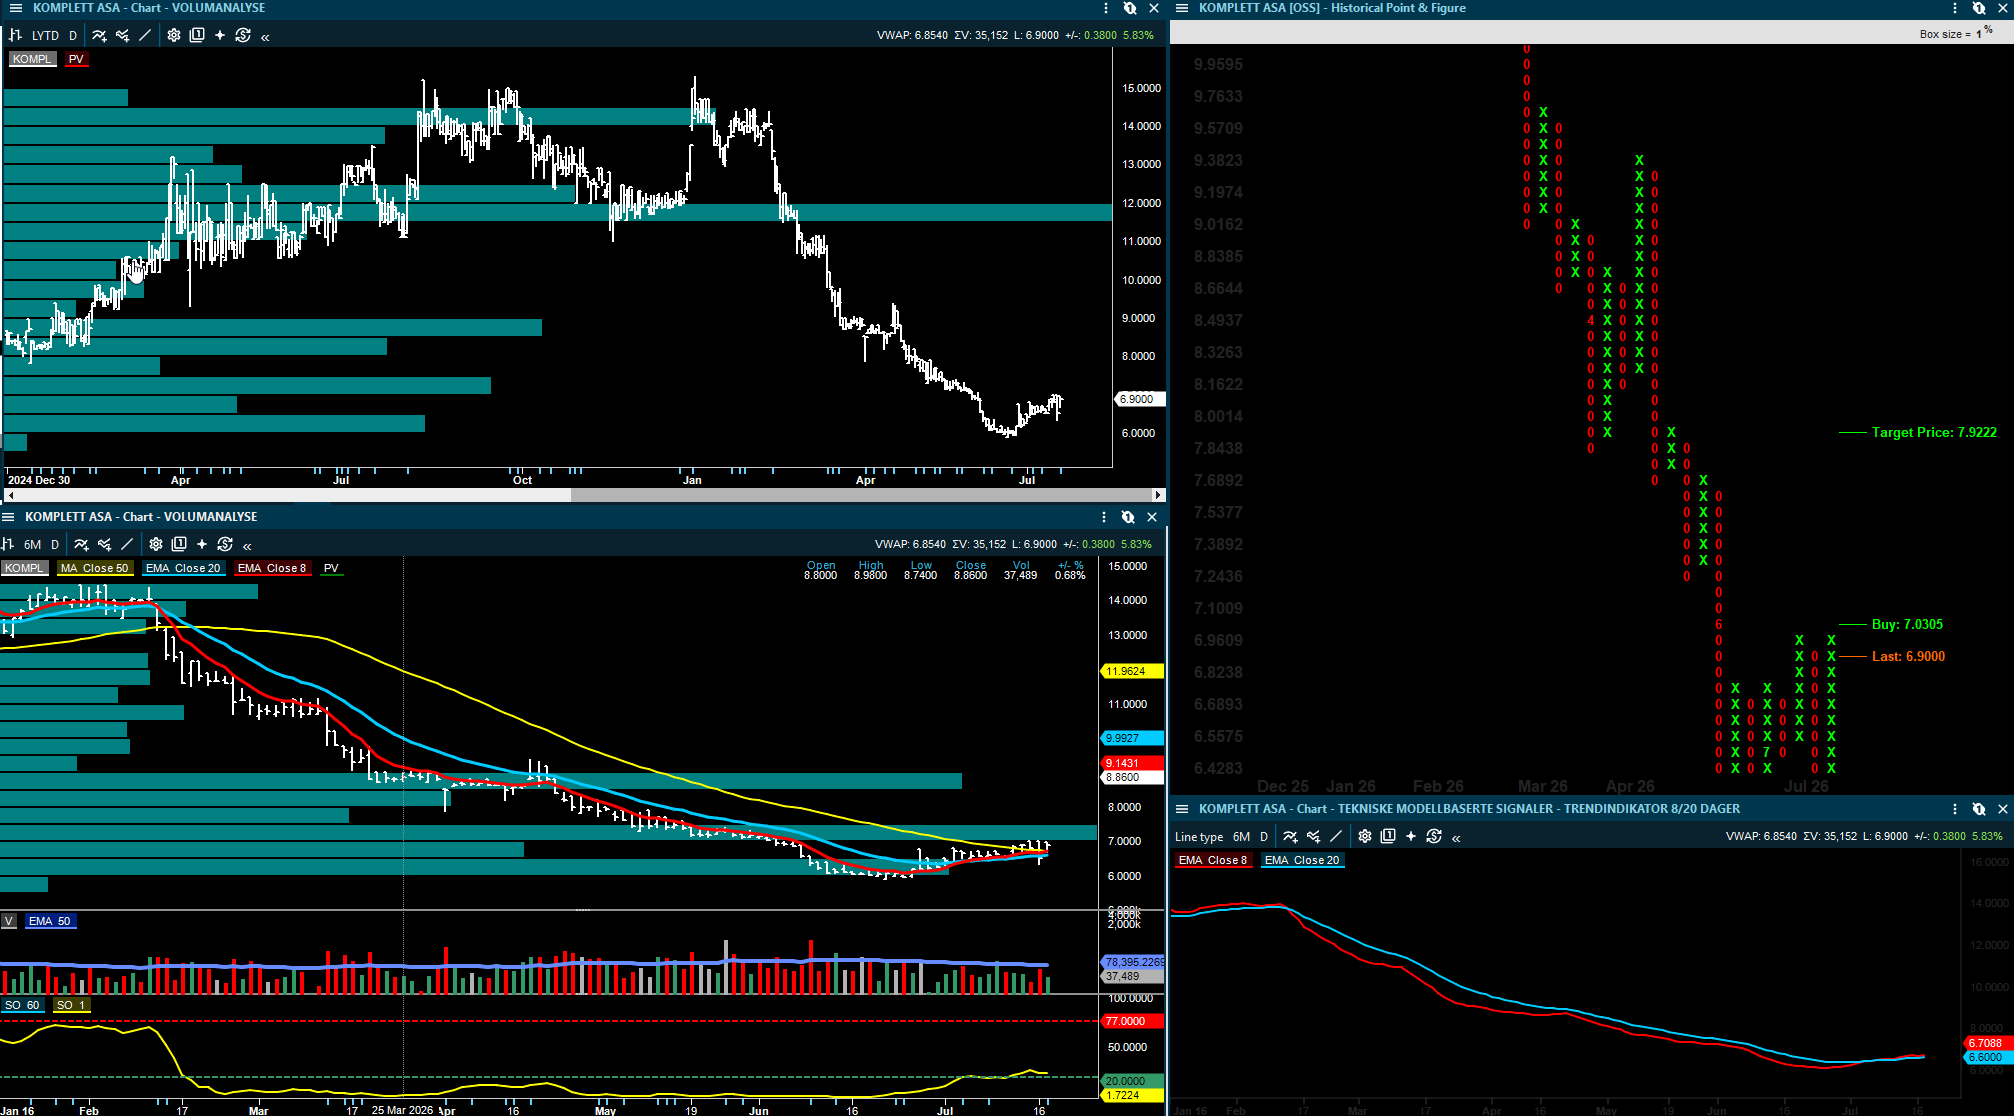Viewport: 2014px width, 1116px height.
Task: Open the top chart panel hamburger menu
Action: point(15,8)
